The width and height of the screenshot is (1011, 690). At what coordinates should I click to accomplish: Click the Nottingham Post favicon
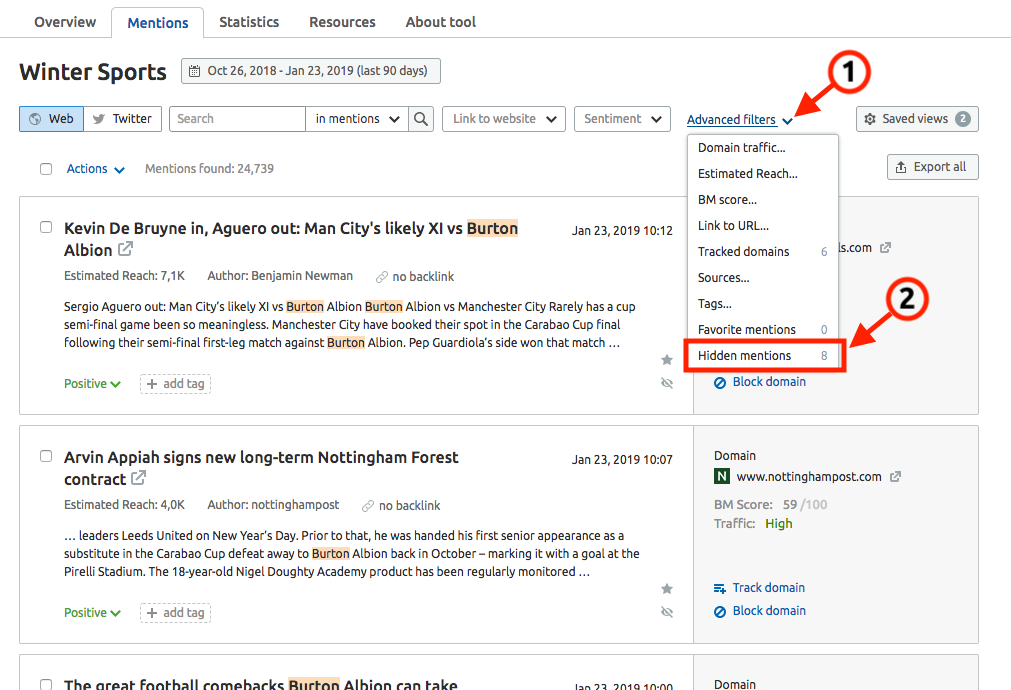(x=721, y=477)
